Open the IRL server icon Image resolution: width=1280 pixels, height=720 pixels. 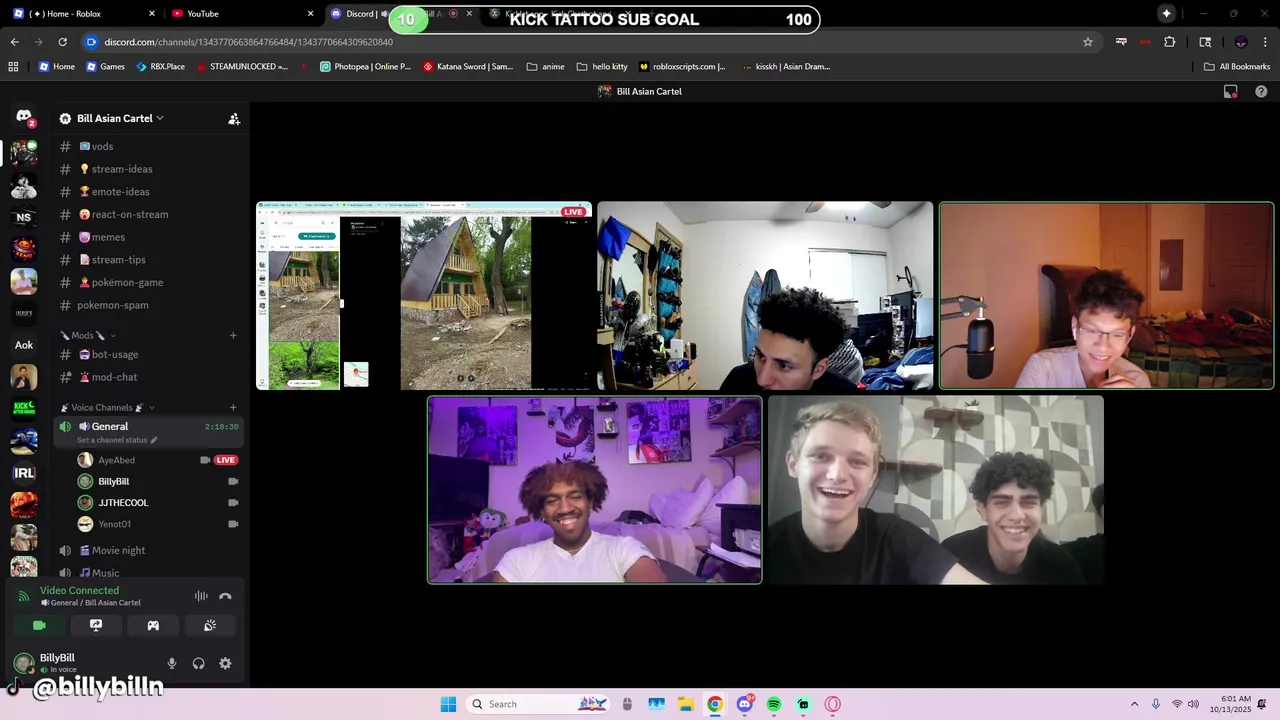click(x=24, y=473)
